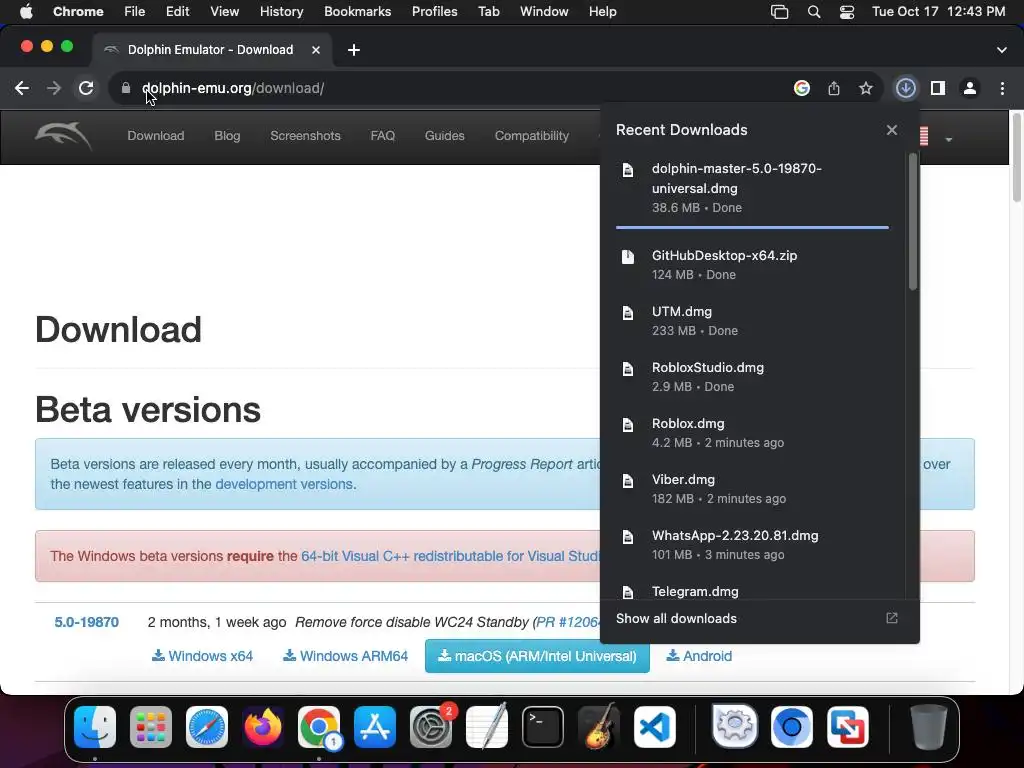The image size is (1024, 768).
Task: Click the downloads list scrollbar
Action: (x=913, y=222)
